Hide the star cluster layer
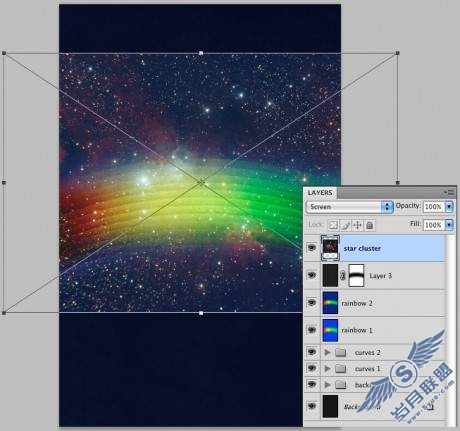Screen dimensions: 460x431 click(312, 248)
